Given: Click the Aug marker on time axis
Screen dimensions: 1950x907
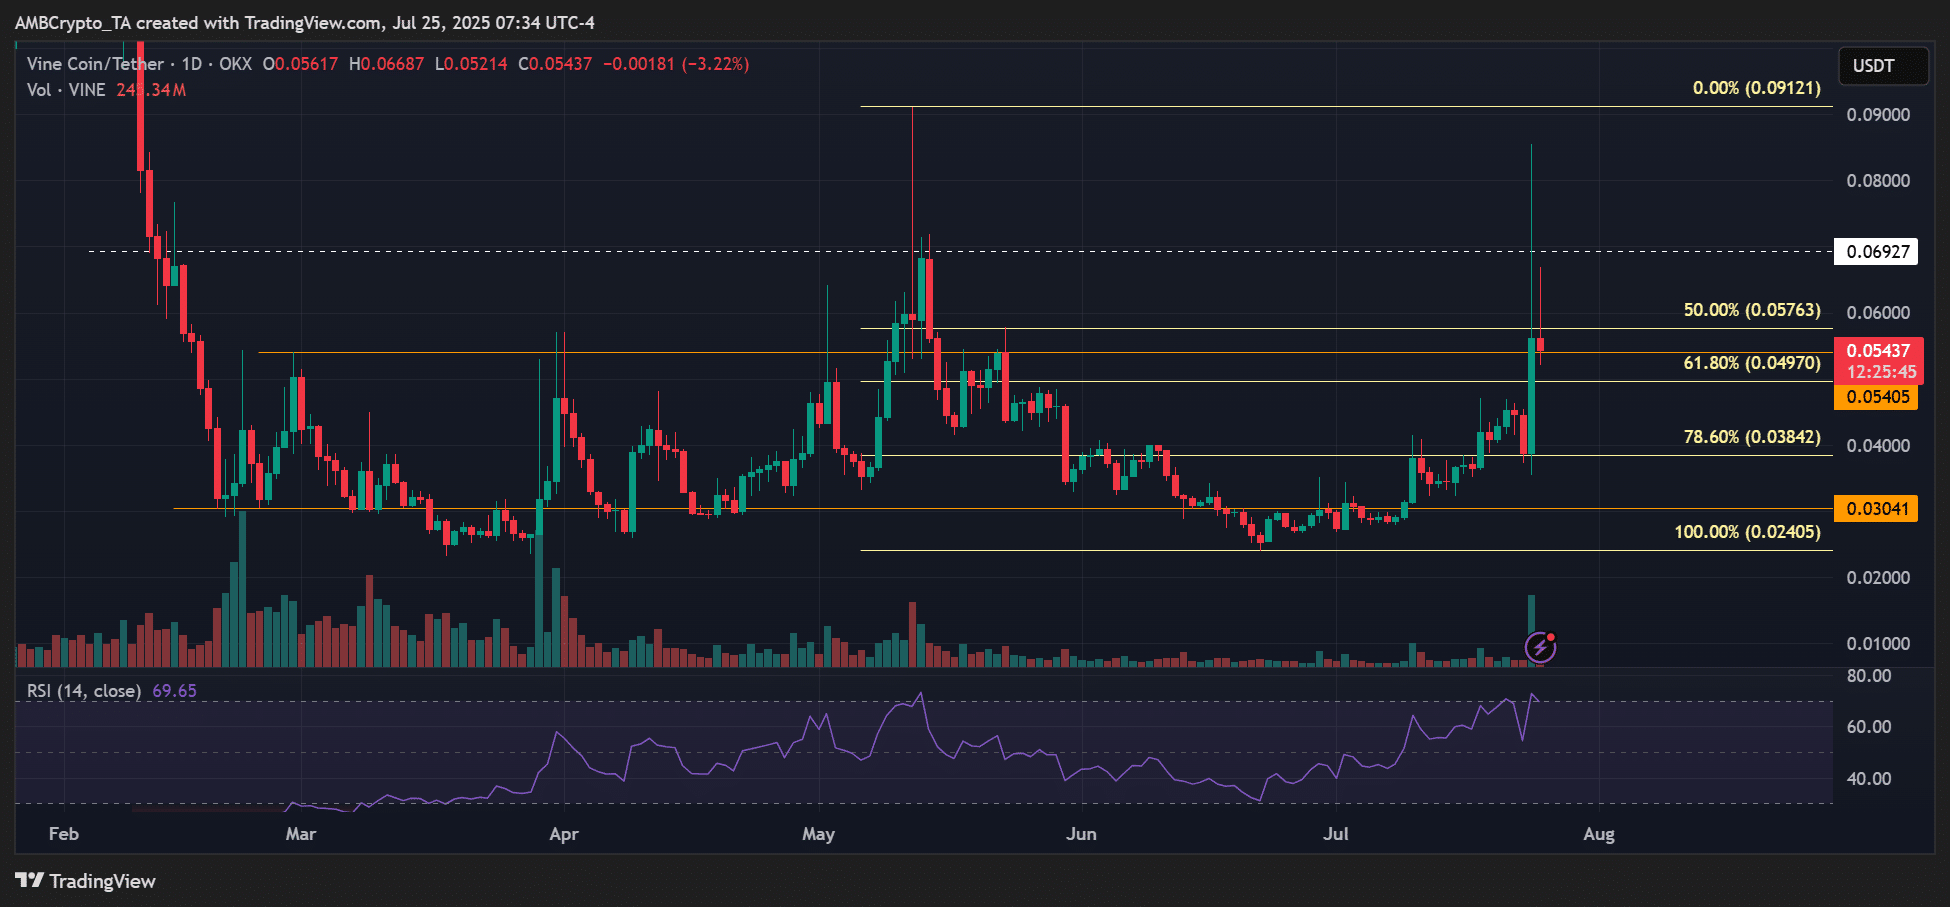Looking at the screenshot, I should pos(1598,834).
